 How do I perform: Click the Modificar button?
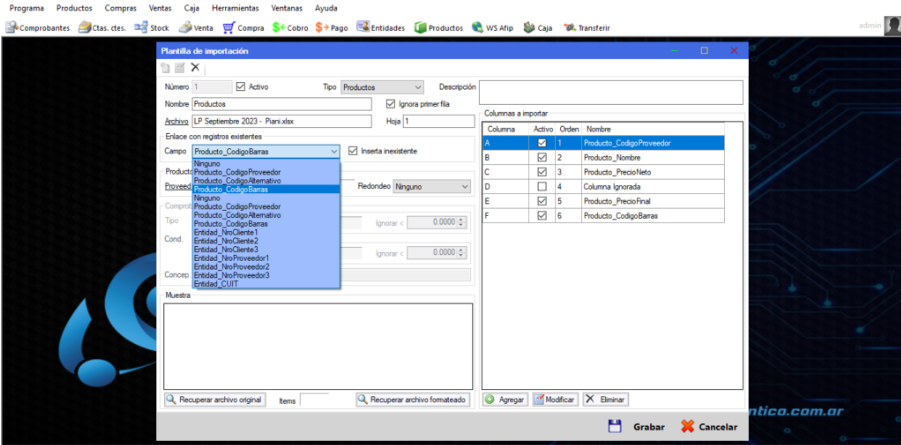coord(555,400)
